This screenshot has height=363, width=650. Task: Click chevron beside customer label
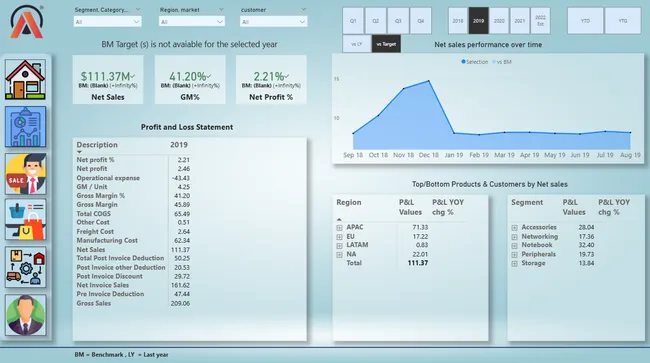pos(303,9)
